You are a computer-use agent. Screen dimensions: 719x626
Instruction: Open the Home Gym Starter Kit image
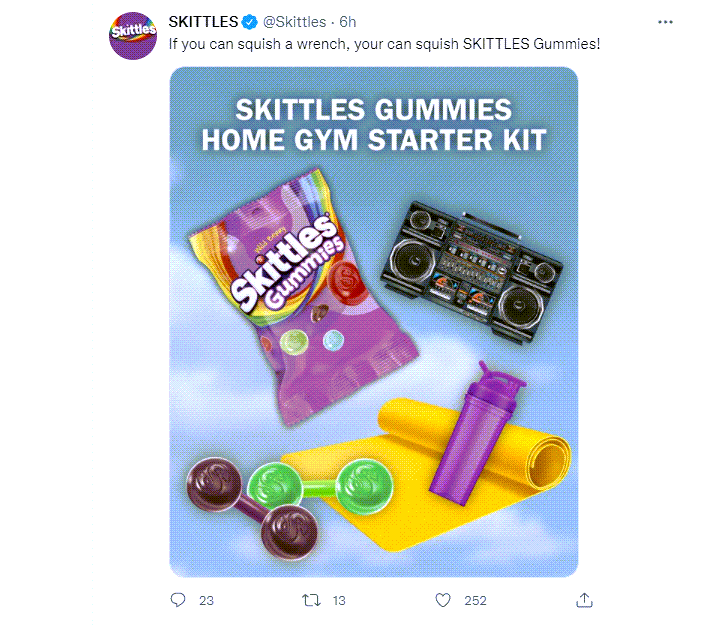(374, 322)
